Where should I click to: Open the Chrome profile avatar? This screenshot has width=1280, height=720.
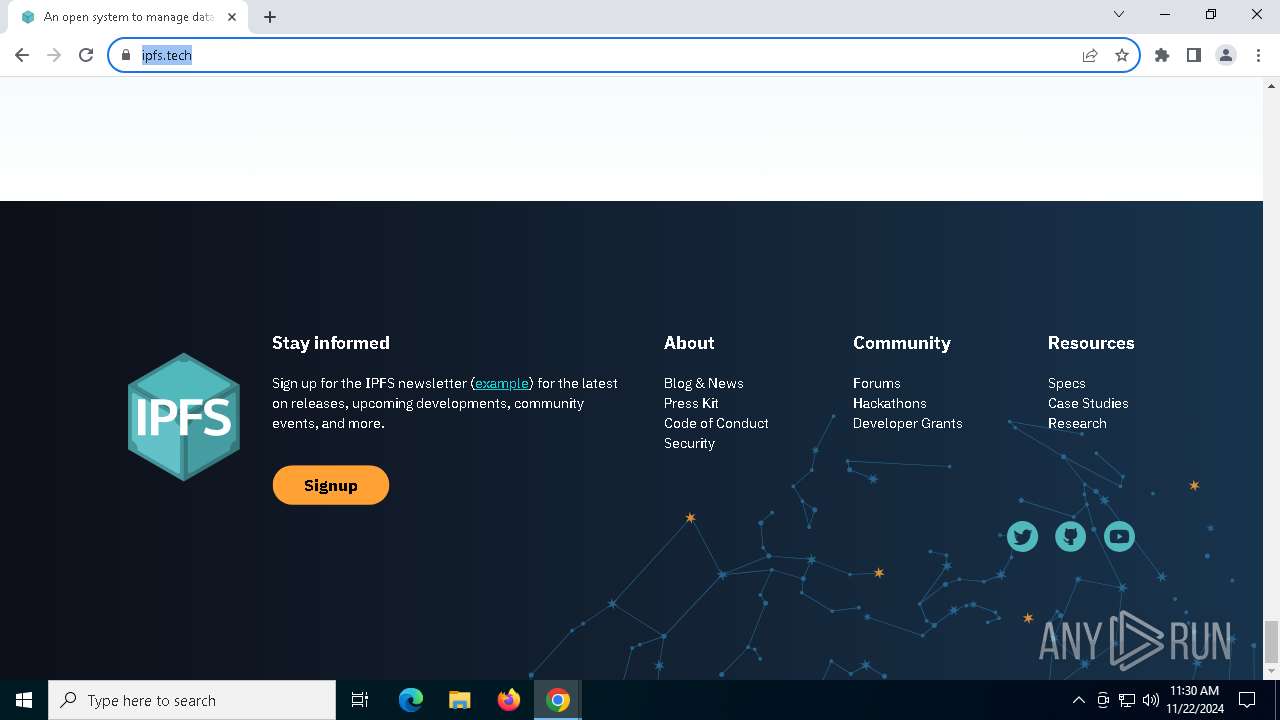(x=1226, y=55)
